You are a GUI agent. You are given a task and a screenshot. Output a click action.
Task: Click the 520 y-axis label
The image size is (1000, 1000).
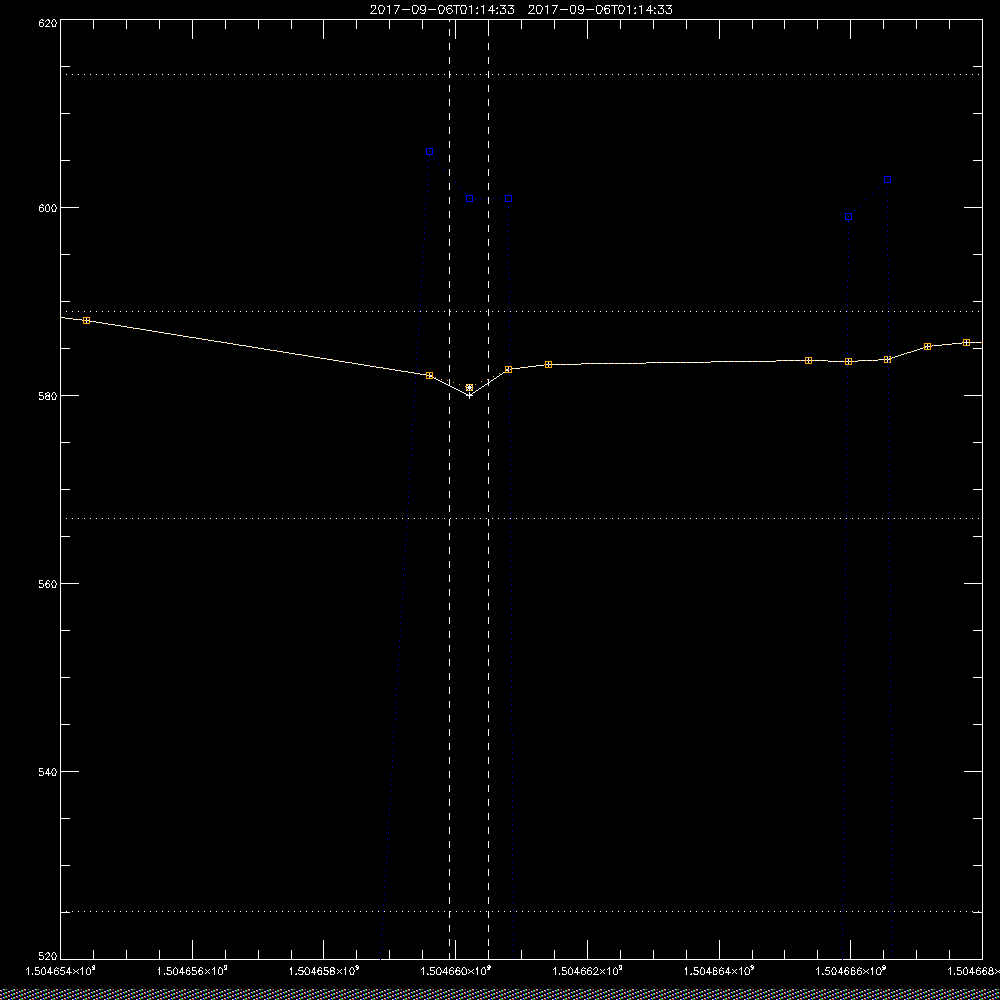(x=49, y=957)
